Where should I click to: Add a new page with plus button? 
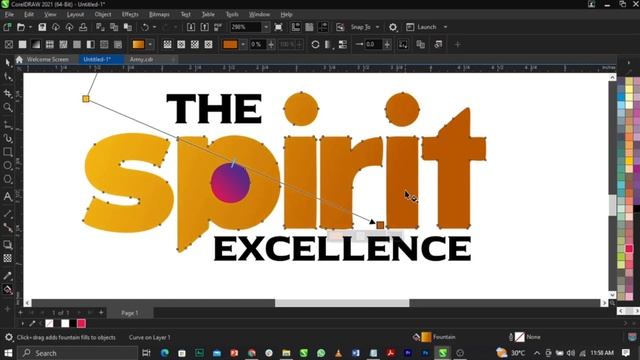[101, 313]
